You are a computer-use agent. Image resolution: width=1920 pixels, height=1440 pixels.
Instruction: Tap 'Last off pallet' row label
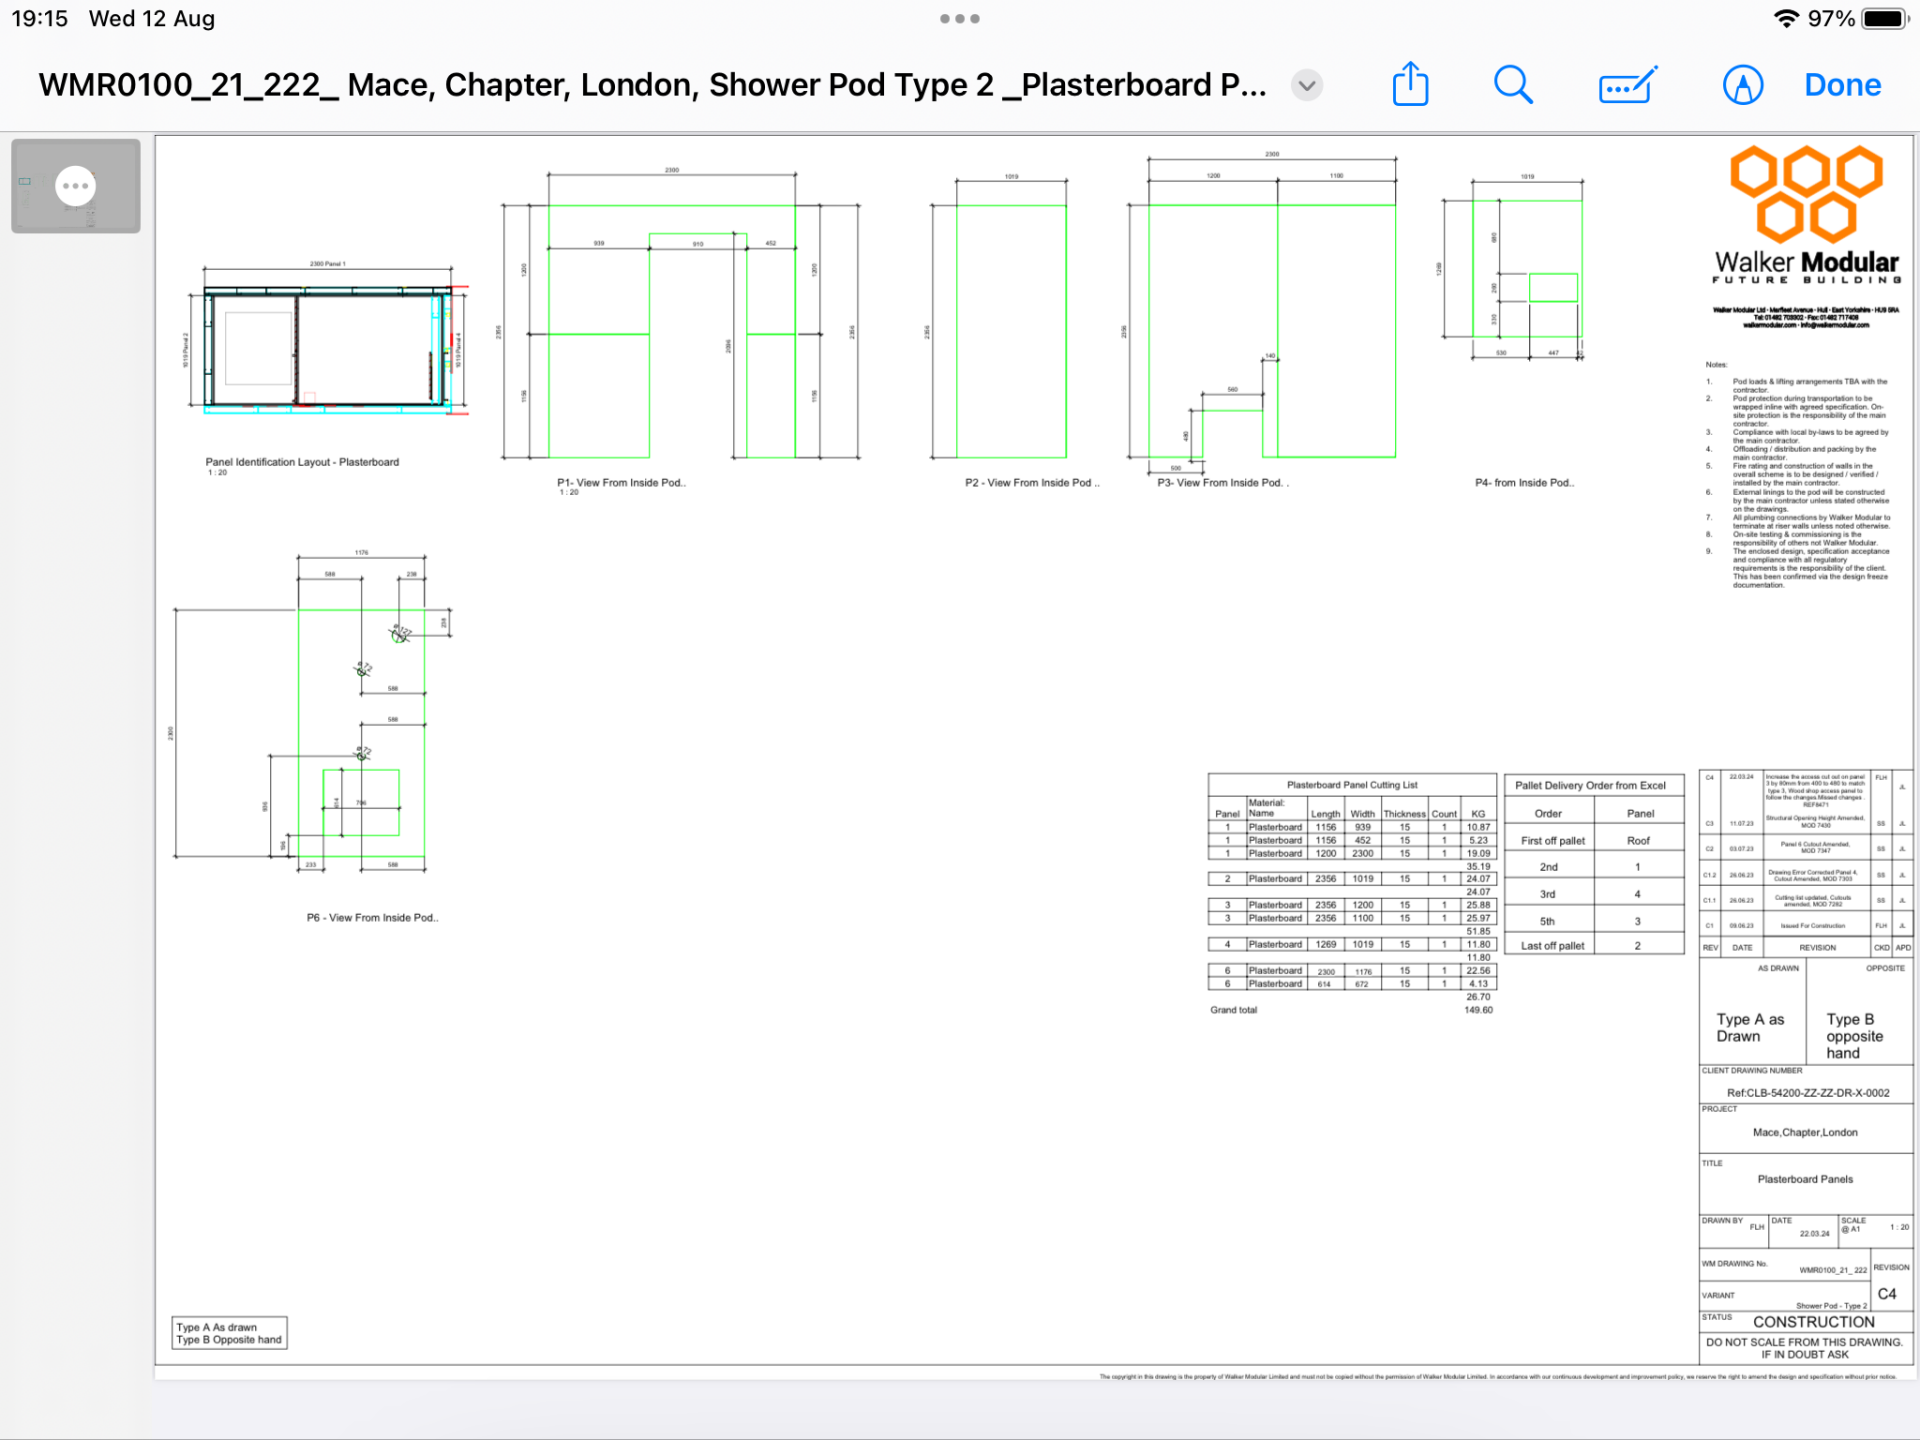pyautogui.click(x=1552, y=946)
